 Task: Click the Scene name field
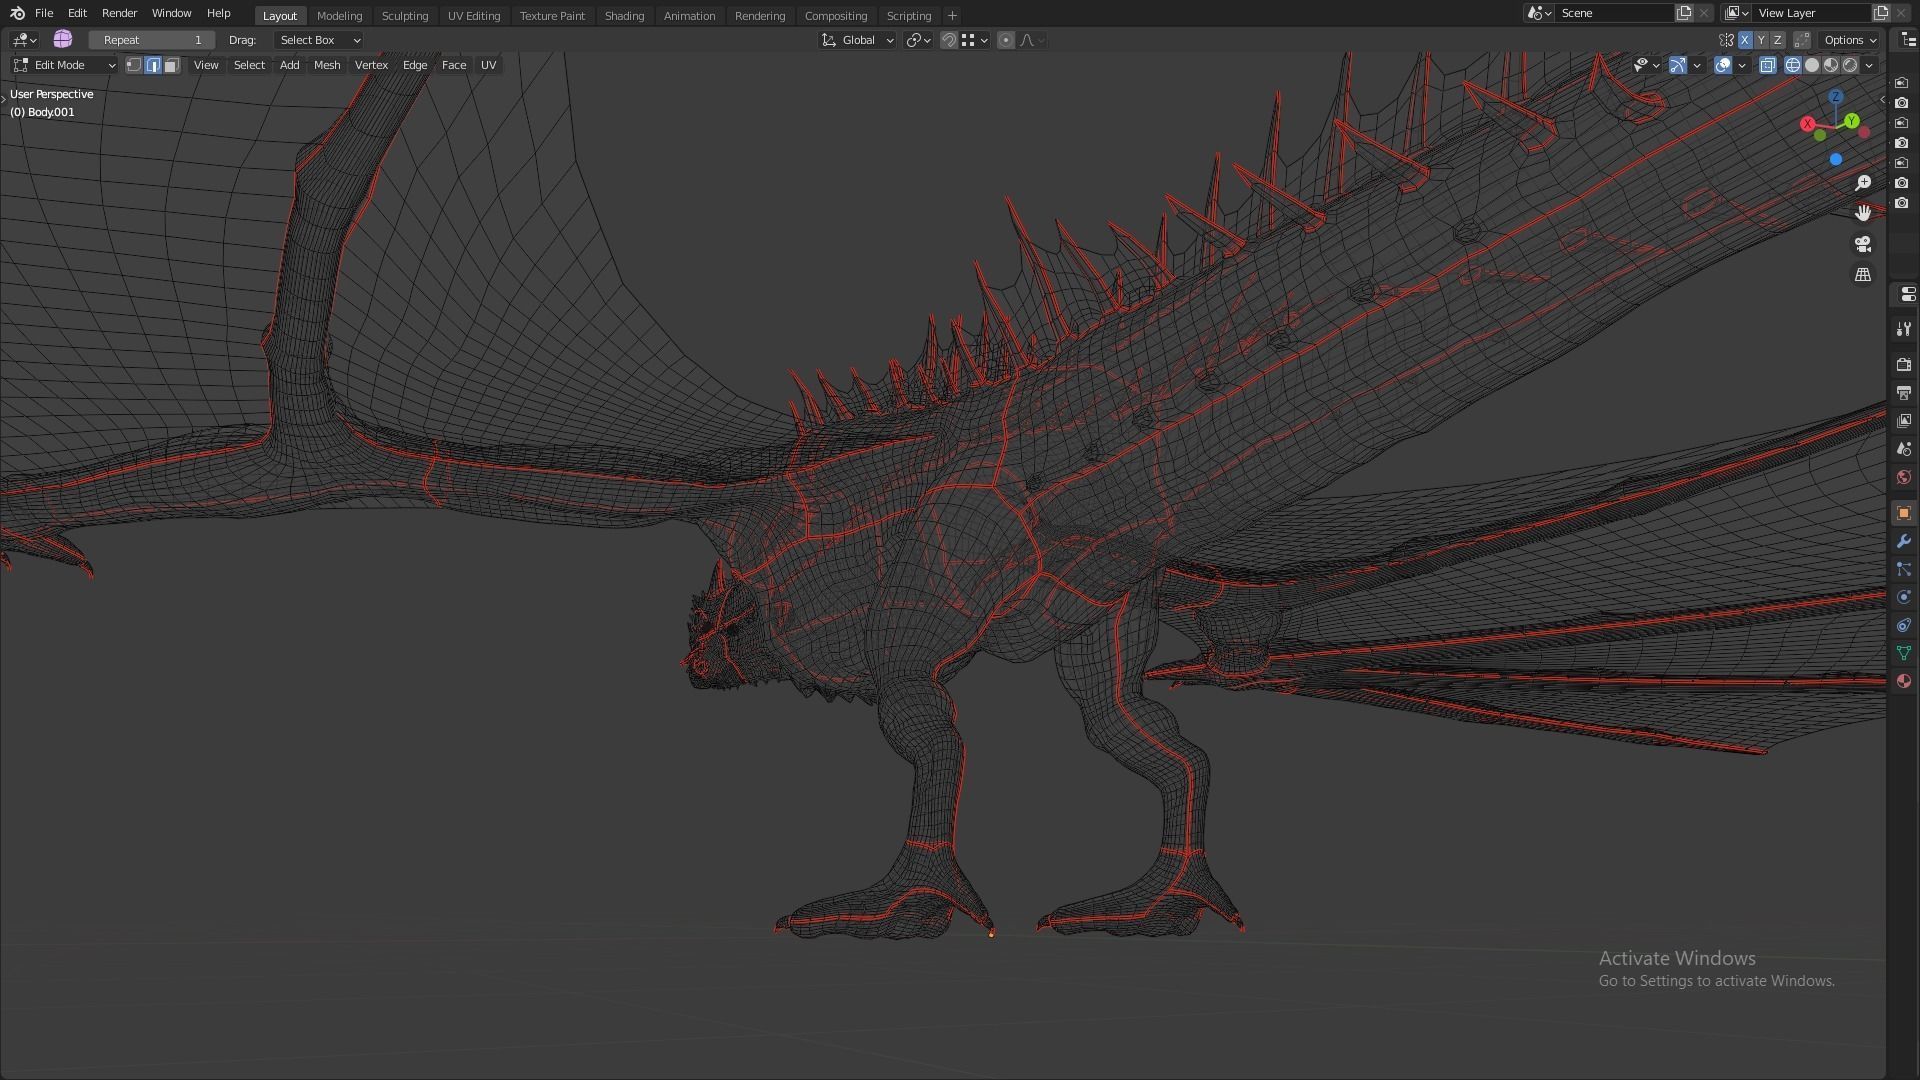[1614, 13]
